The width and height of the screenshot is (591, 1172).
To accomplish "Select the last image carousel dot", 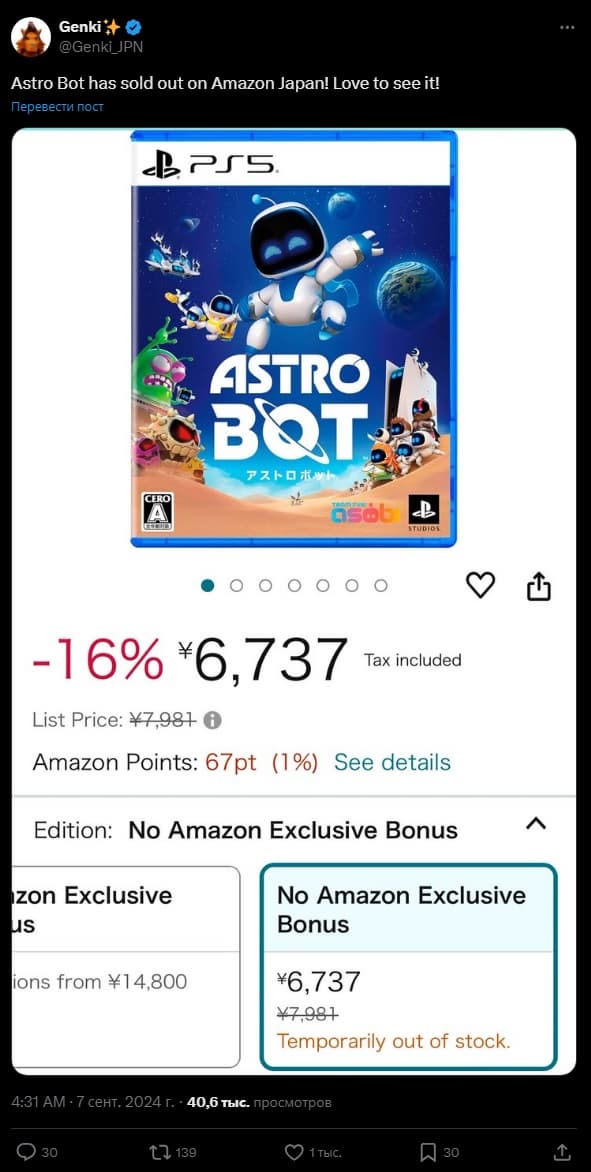I will point(381,585).
